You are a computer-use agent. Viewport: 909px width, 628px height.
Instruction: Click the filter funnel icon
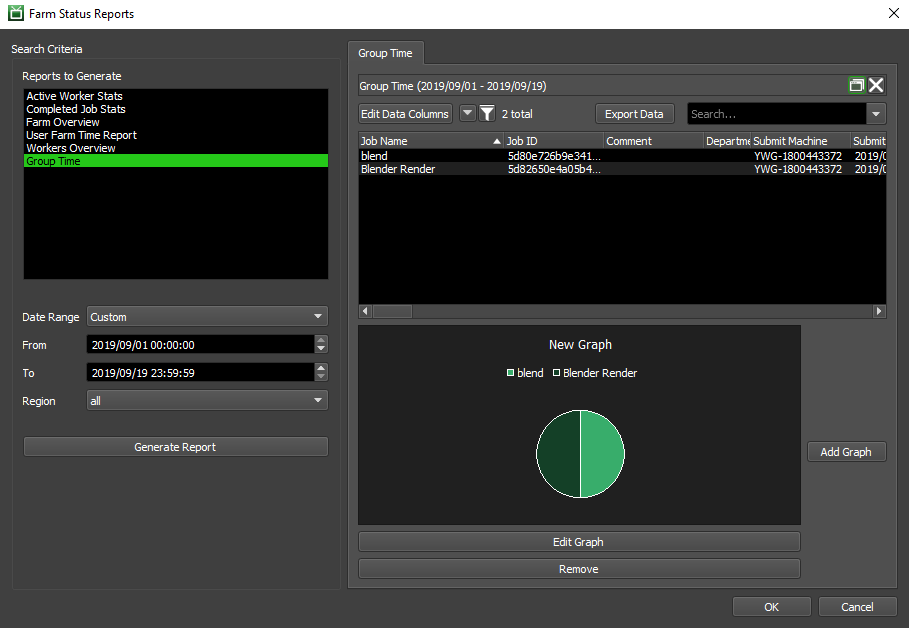[487, 113]
